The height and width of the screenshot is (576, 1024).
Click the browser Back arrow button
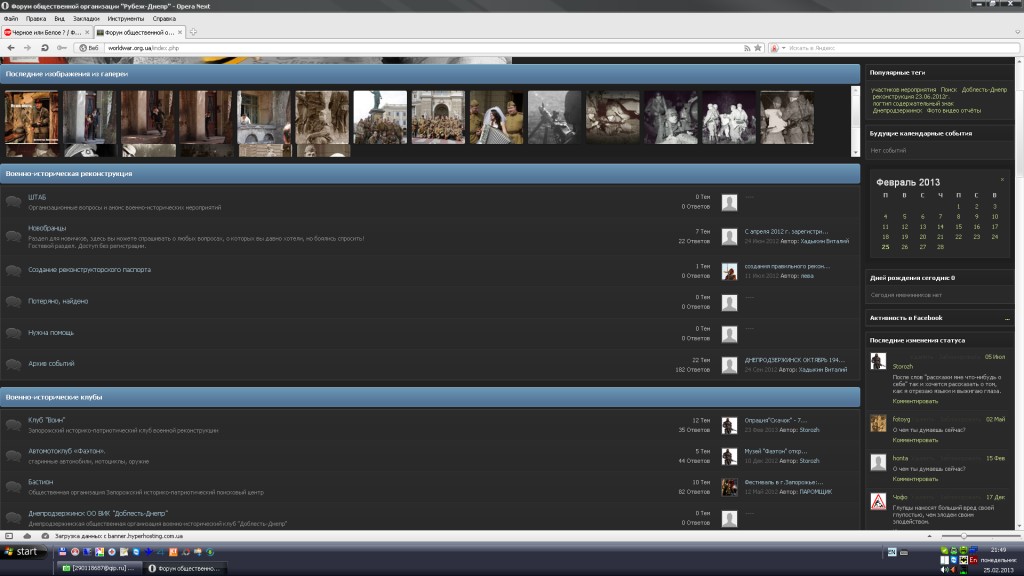pyautogui.click(x=10, y=47)
